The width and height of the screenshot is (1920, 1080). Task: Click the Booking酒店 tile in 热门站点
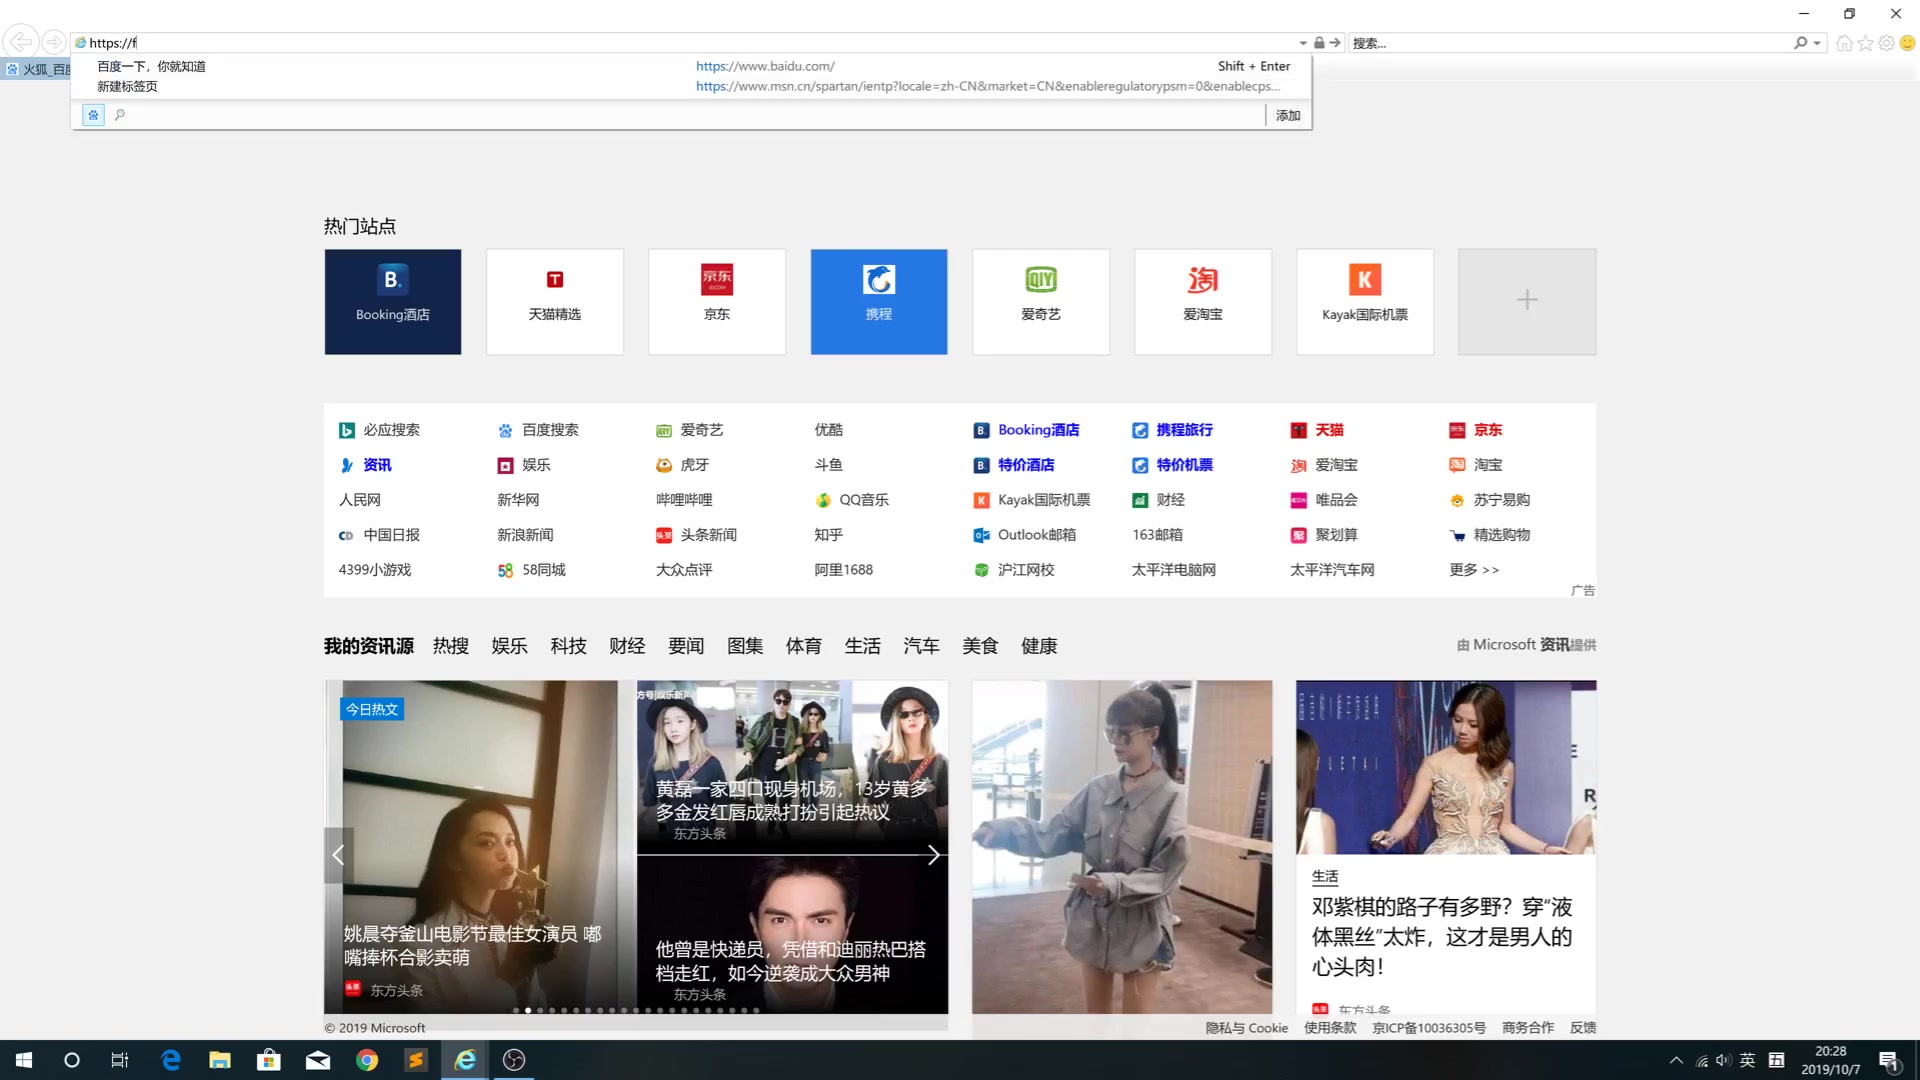tap(392, 301)
